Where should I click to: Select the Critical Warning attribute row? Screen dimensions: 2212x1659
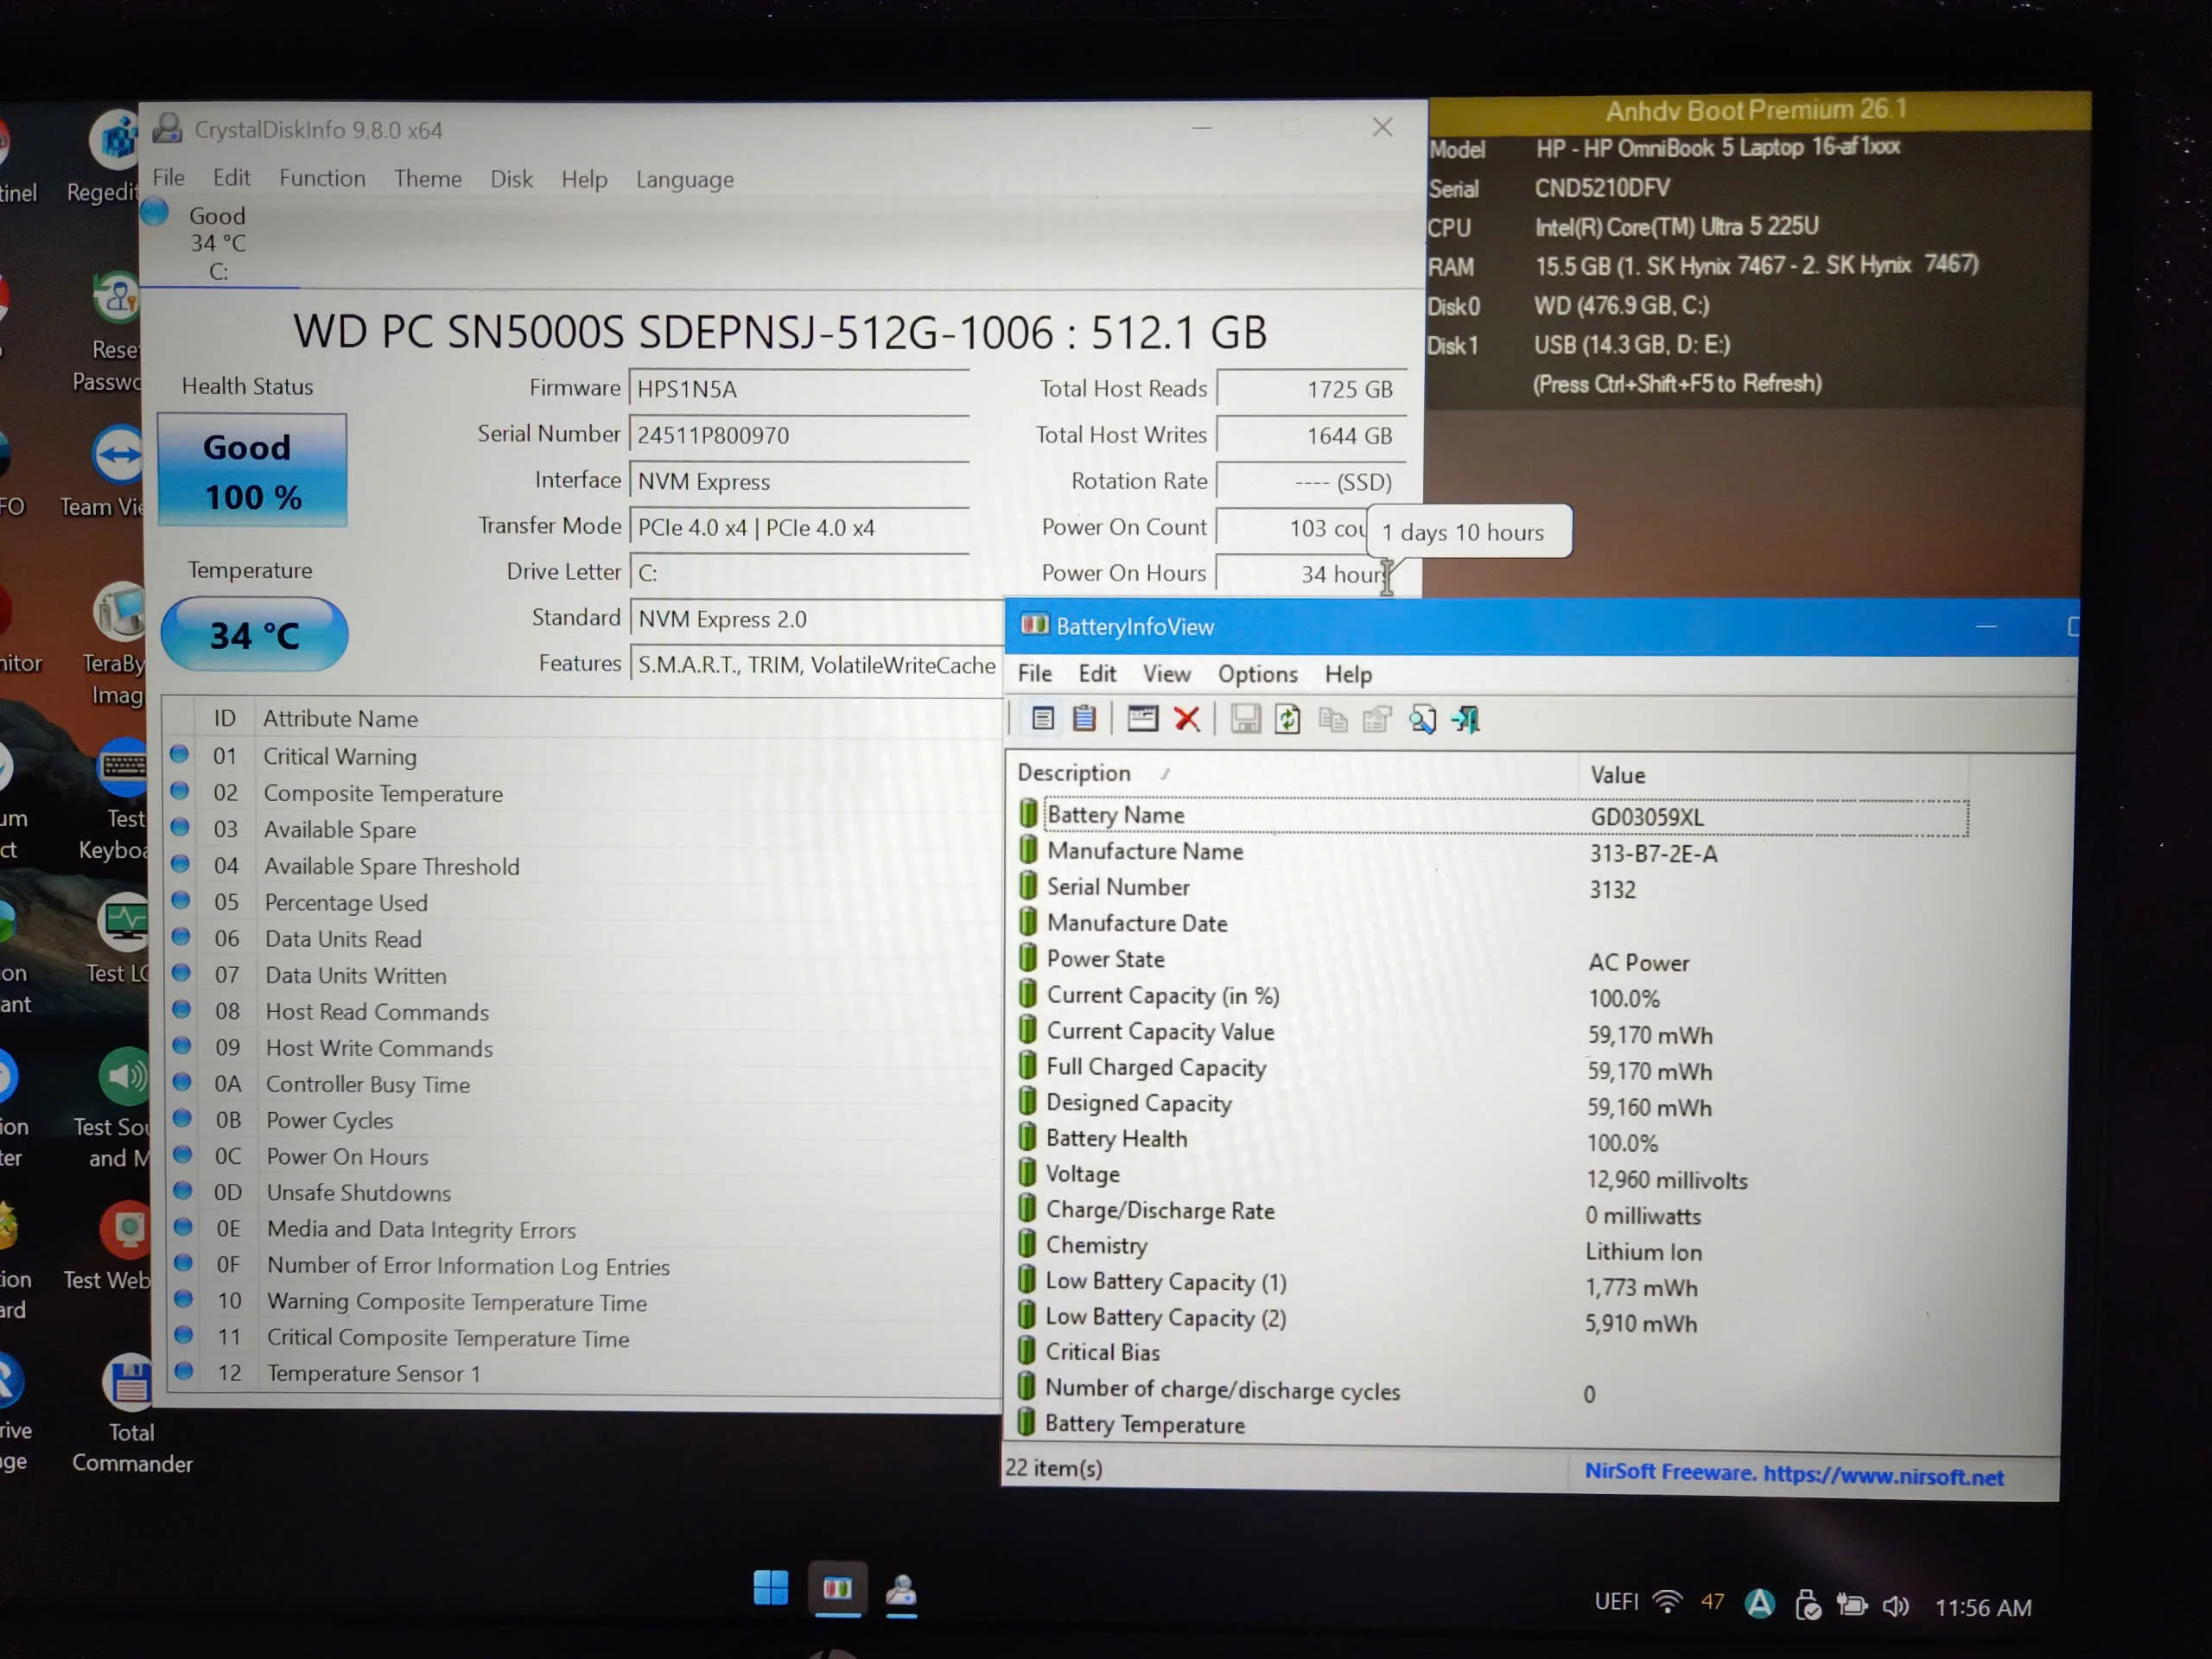(583, 756)
